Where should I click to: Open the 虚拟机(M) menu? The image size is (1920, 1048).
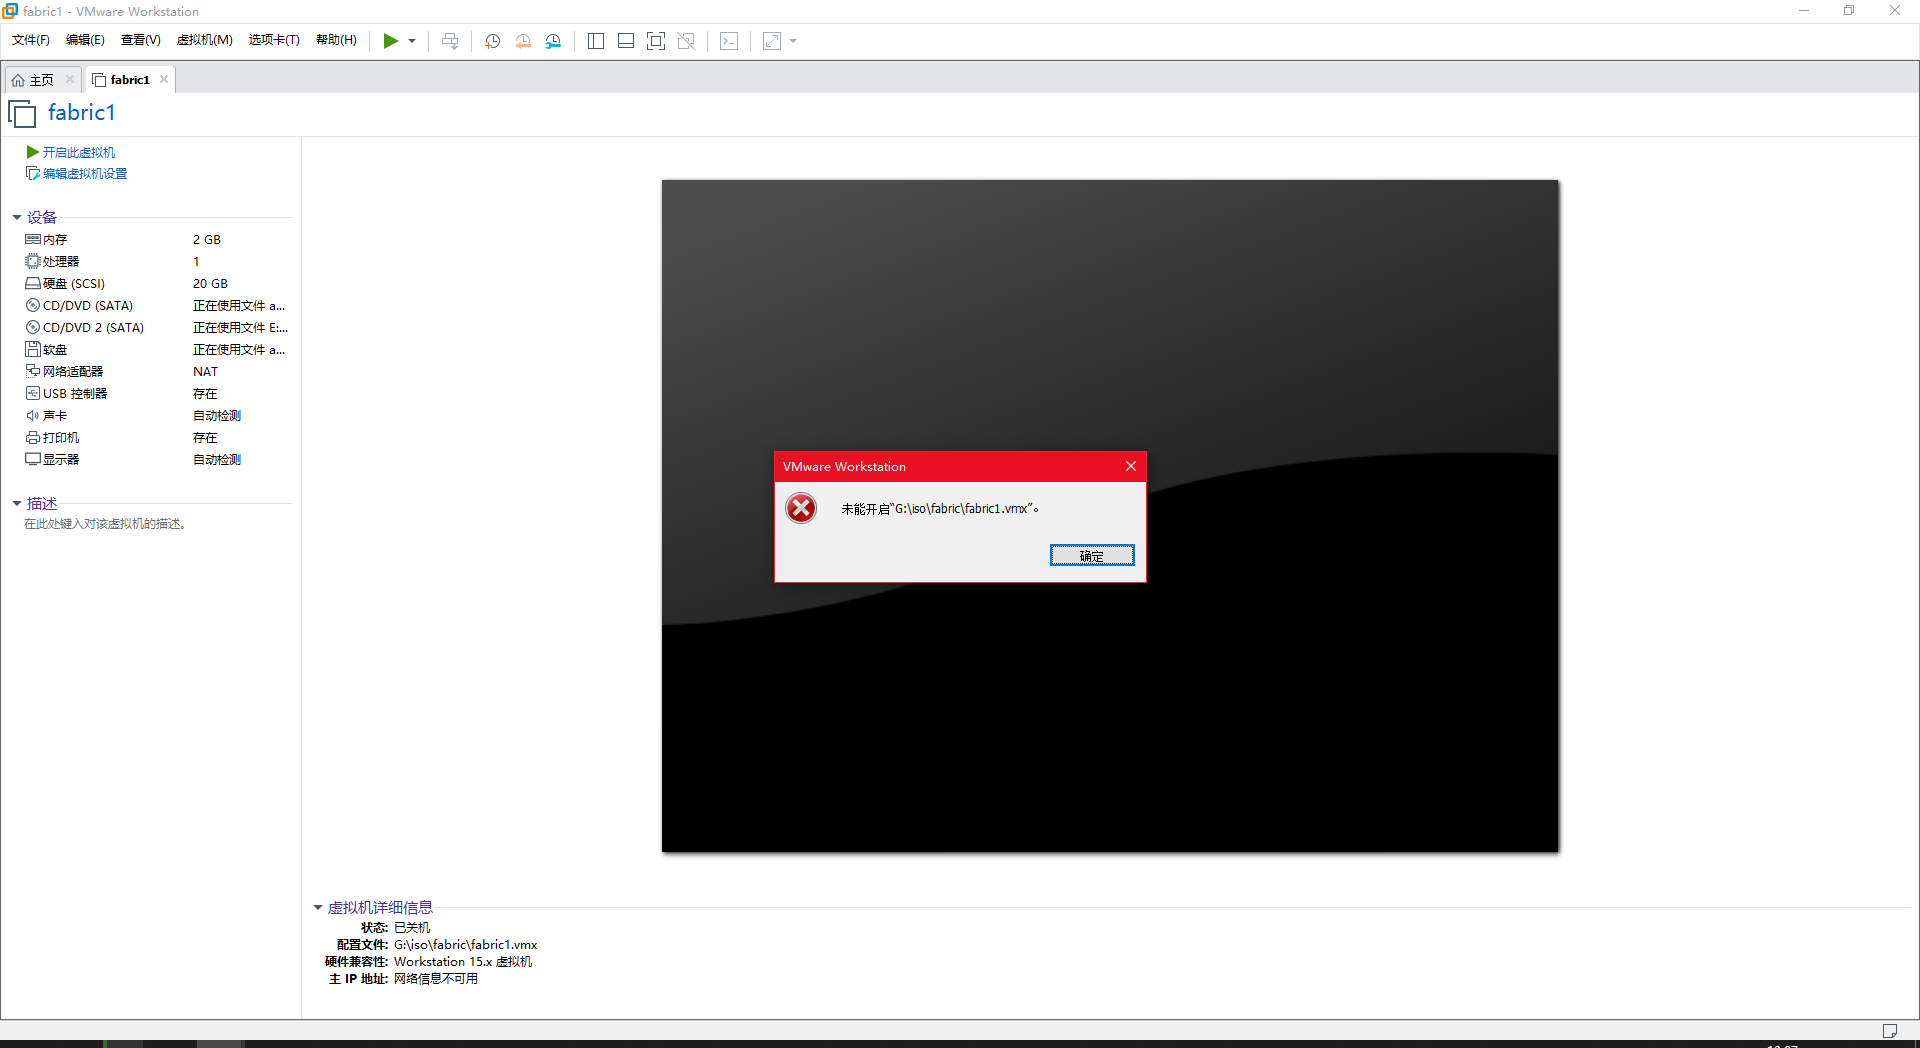[205, 40]
